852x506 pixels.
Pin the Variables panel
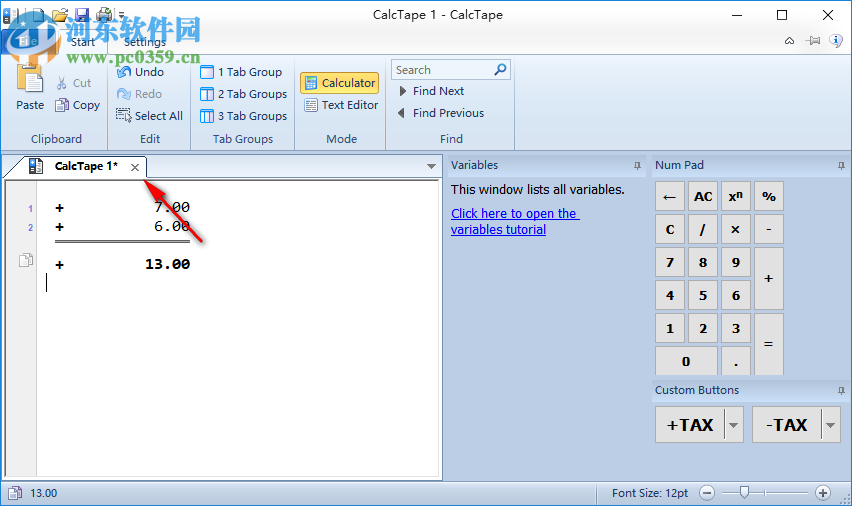tap(637, 166)
